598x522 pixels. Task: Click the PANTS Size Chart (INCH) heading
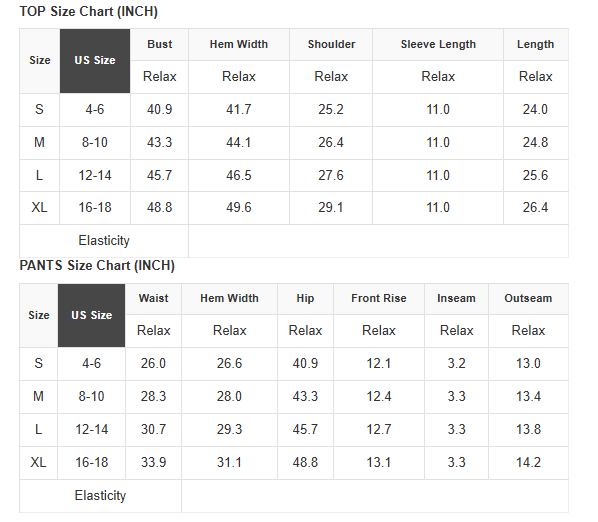click(x=97, y=266)
